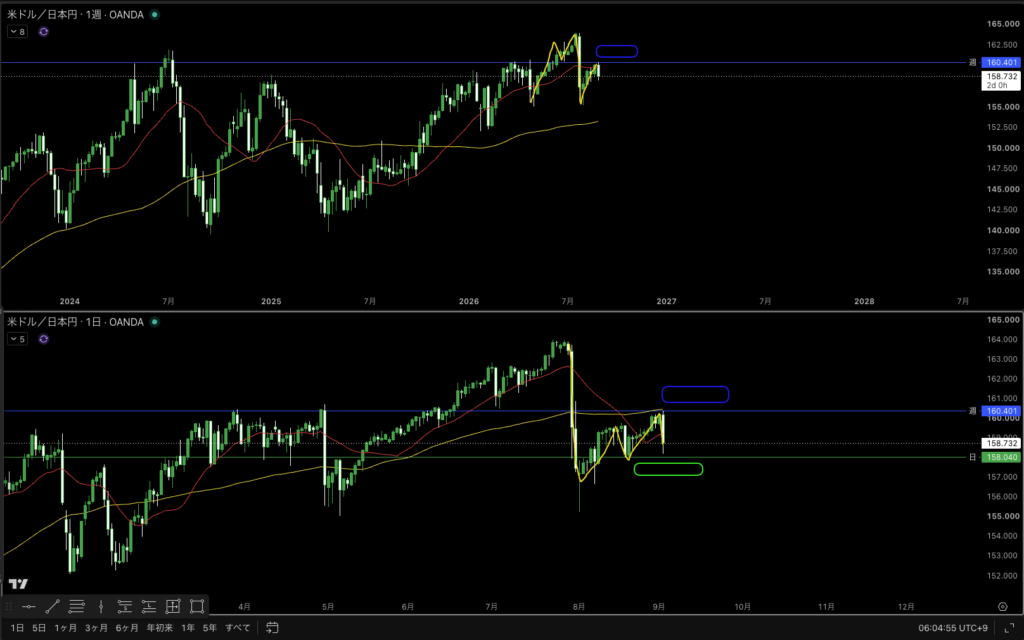Image resolution: width=1024 pixels, height=640 pixels.
Task: Select the trend line drawing tool
Action: (x=53, y=607)
